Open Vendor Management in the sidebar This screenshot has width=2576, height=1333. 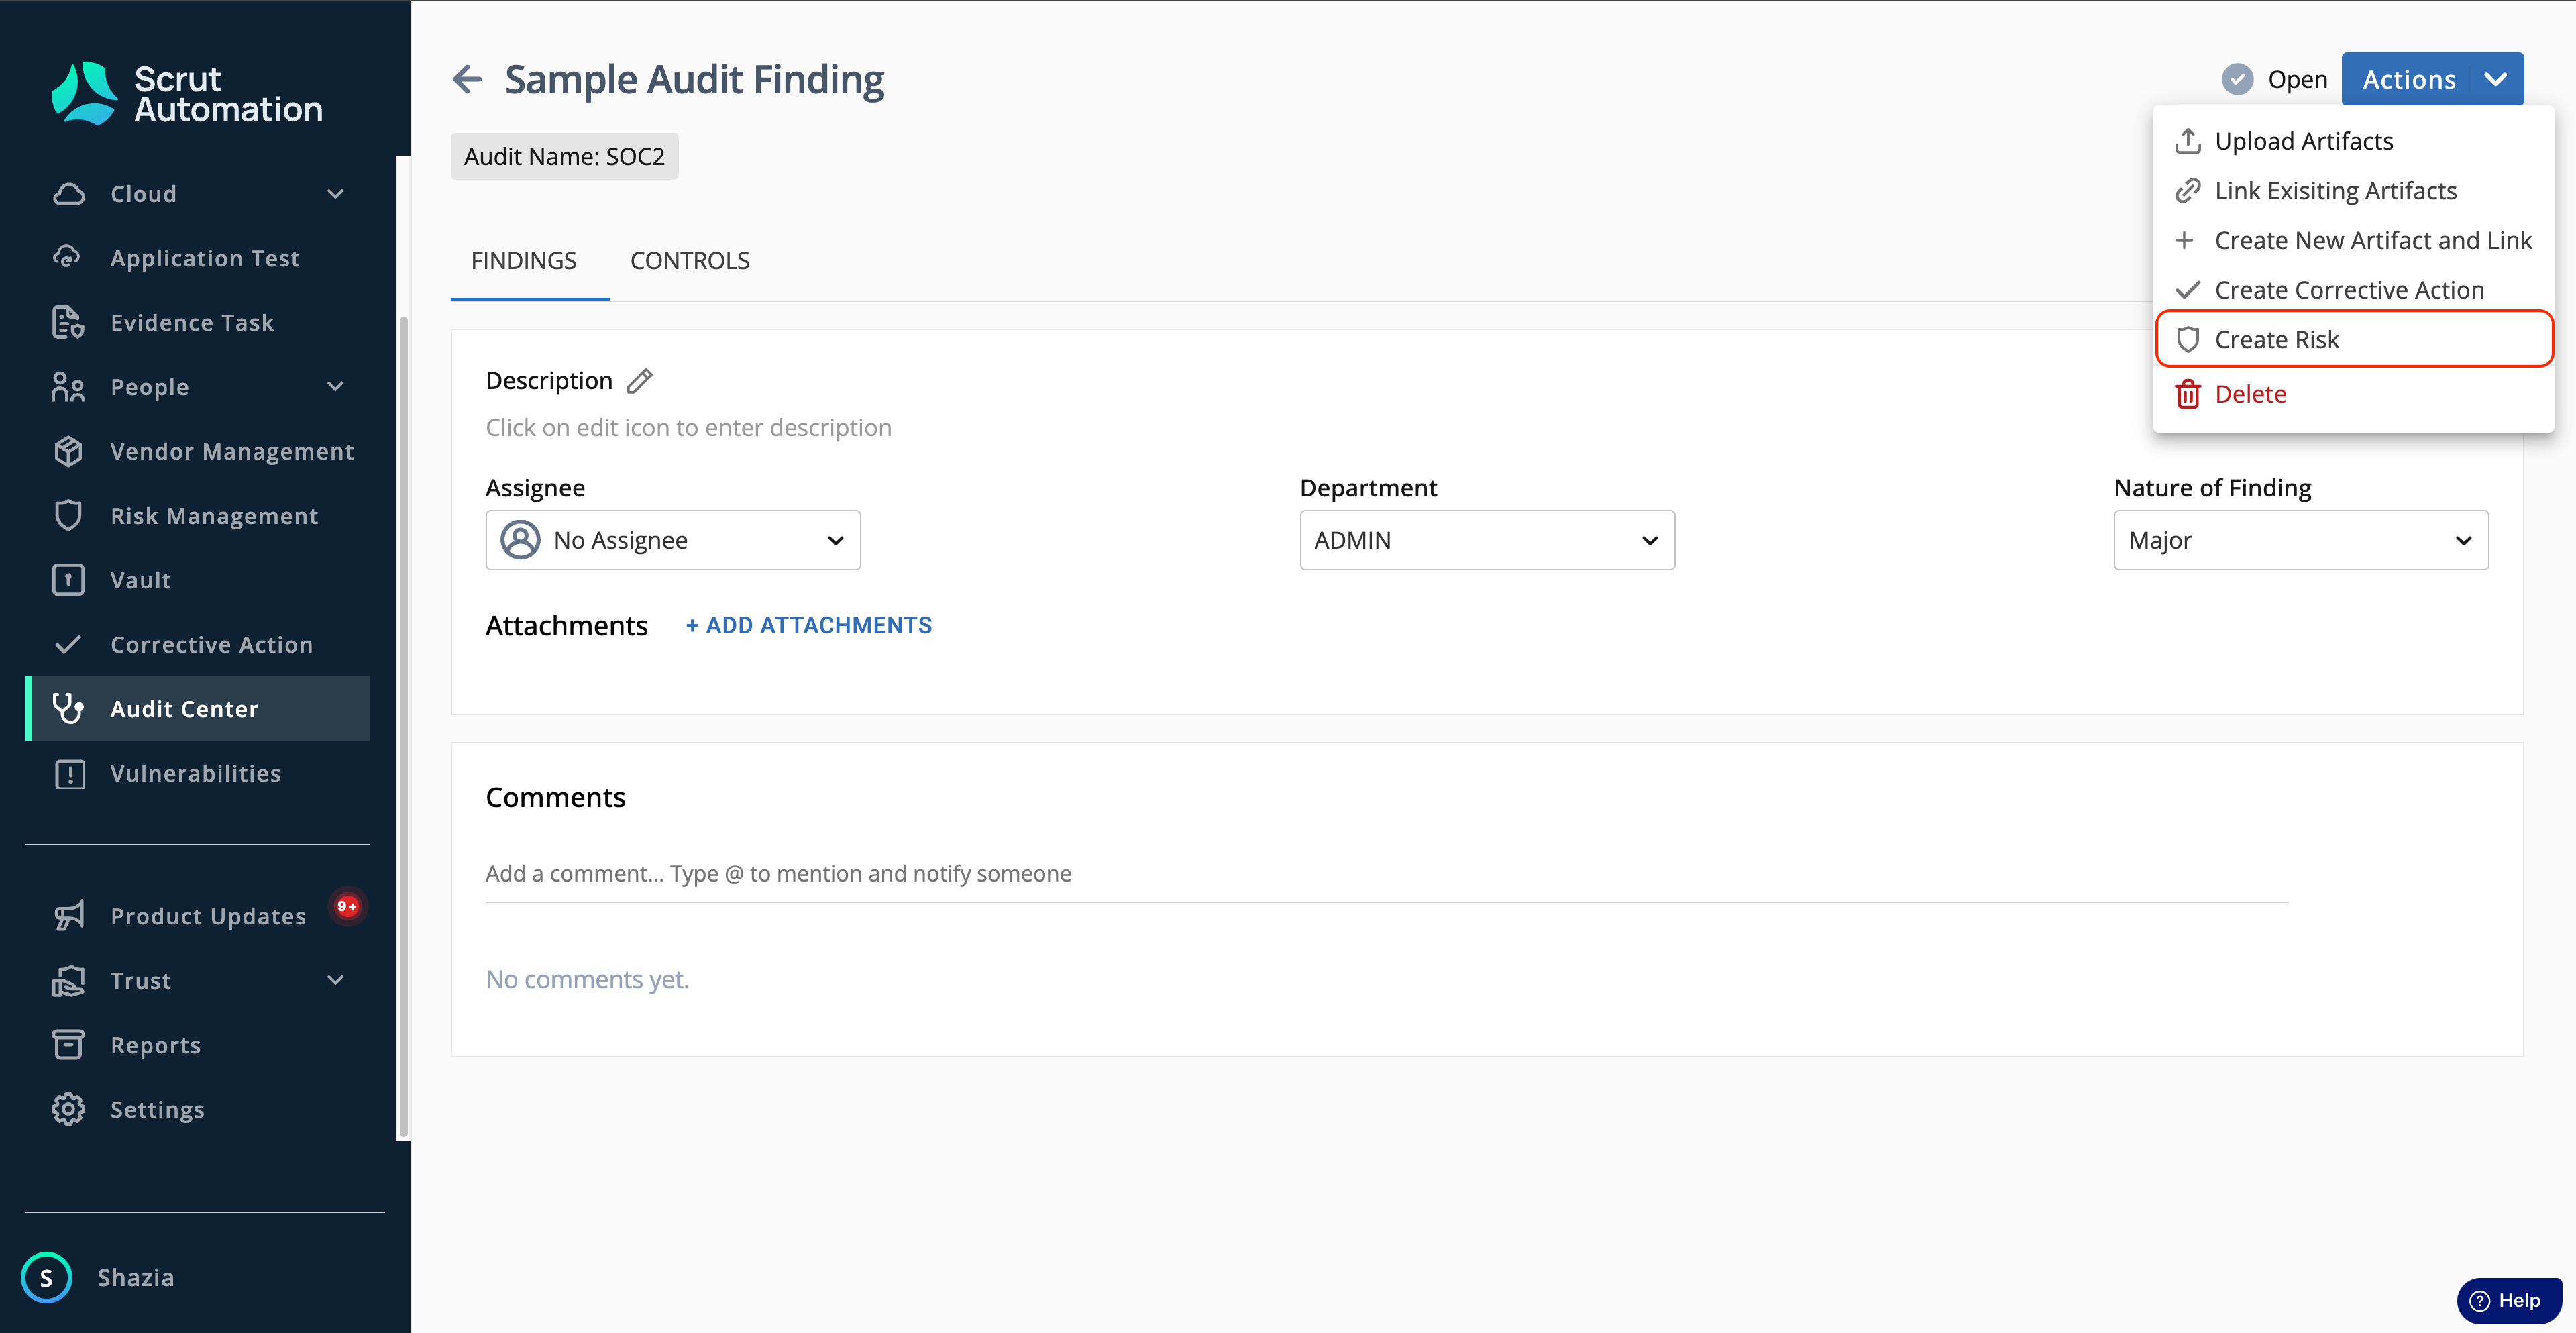(x=197, y=451)
